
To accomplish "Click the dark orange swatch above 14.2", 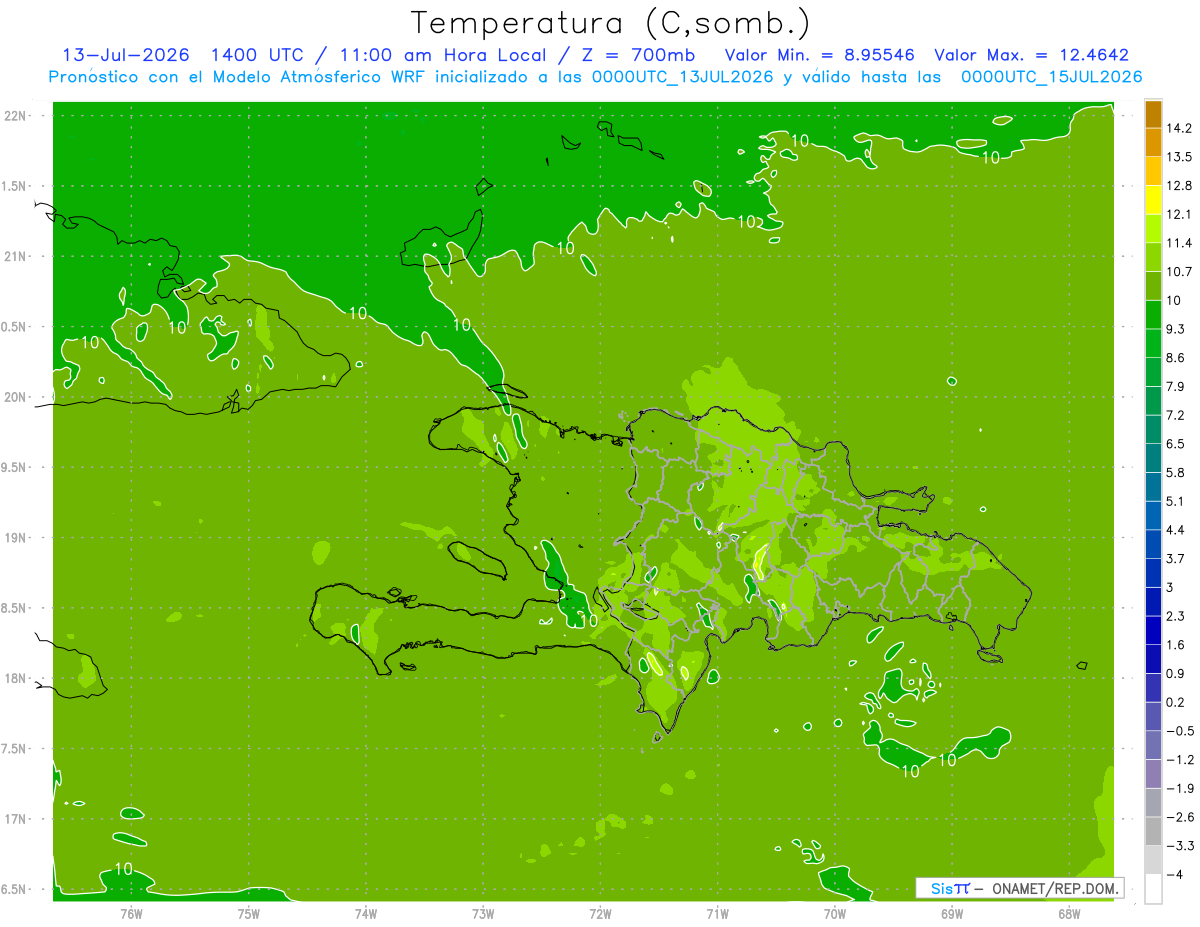I will (x=1153, y=114).
